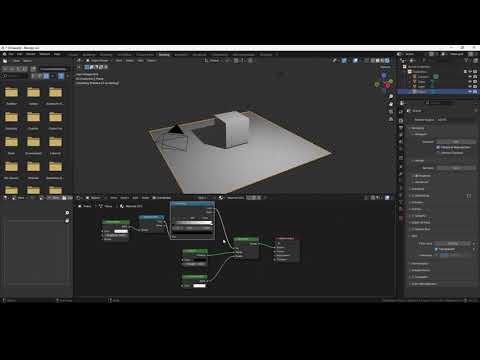Open the black color swatch in middle green node

pyautogui.click(x=200, y=260)
